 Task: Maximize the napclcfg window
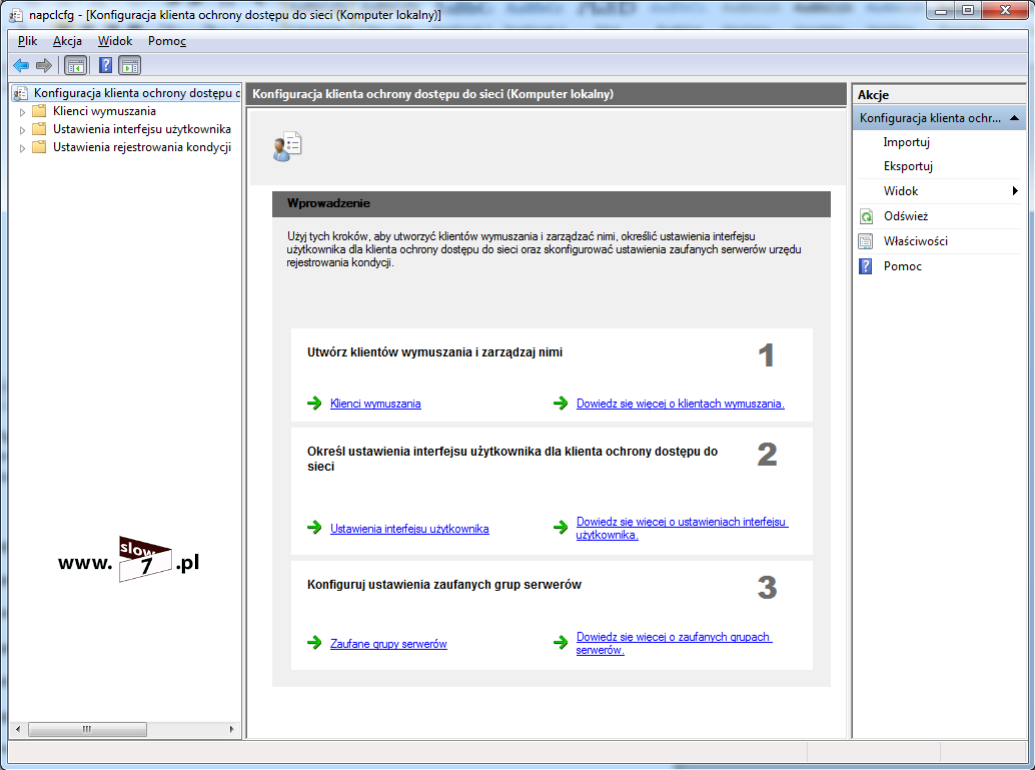(968, 11)
